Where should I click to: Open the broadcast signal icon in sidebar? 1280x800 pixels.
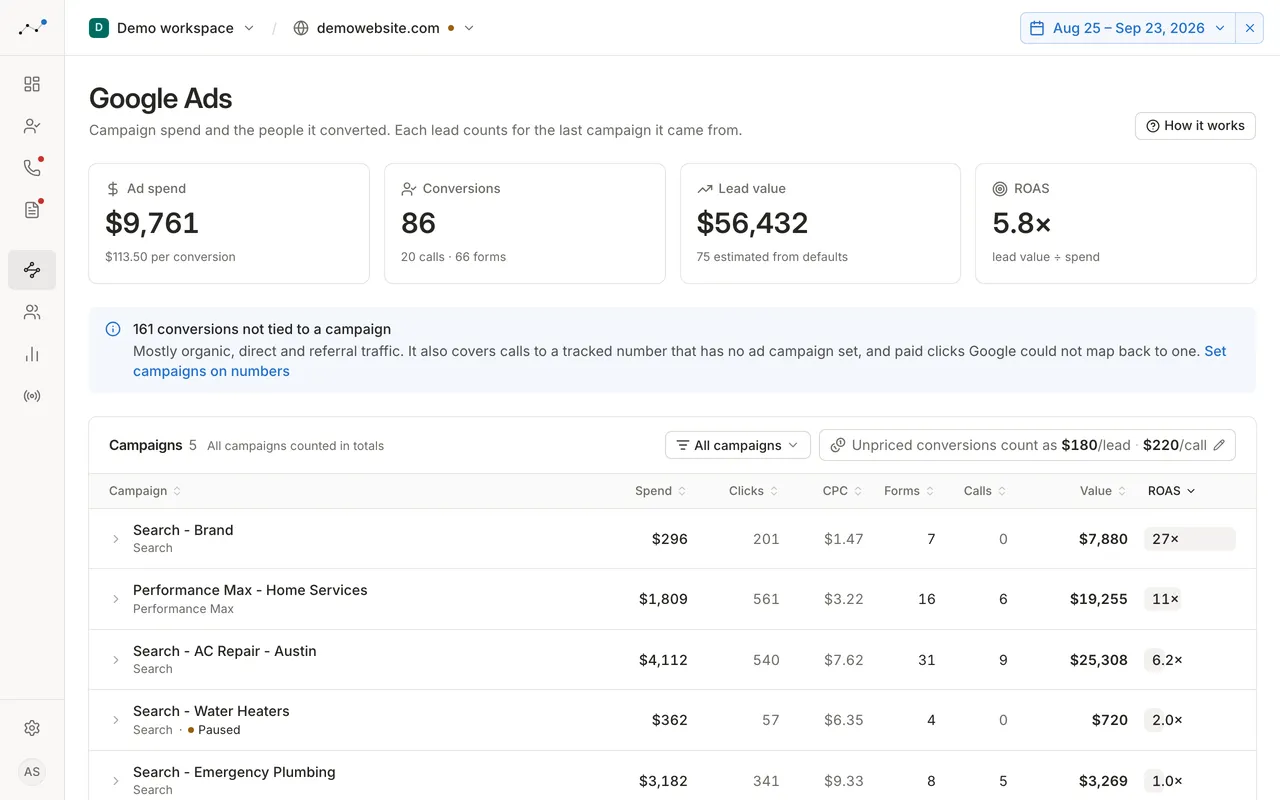[32, 396]
